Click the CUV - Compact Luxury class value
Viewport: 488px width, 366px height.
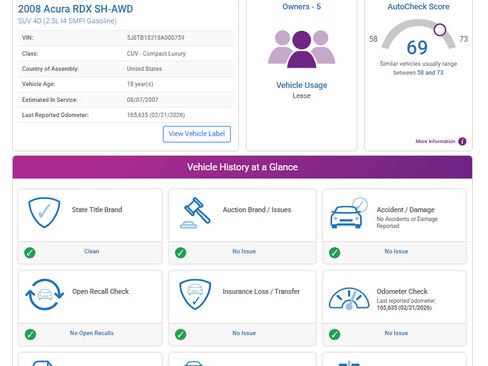[x=156, y=54]
